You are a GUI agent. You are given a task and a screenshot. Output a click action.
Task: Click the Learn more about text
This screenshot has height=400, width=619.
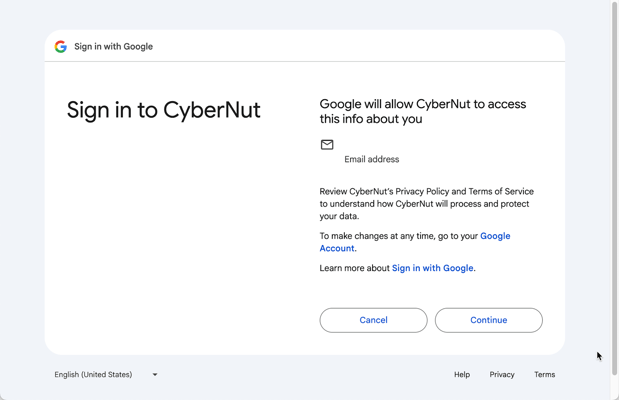[355, 268]
